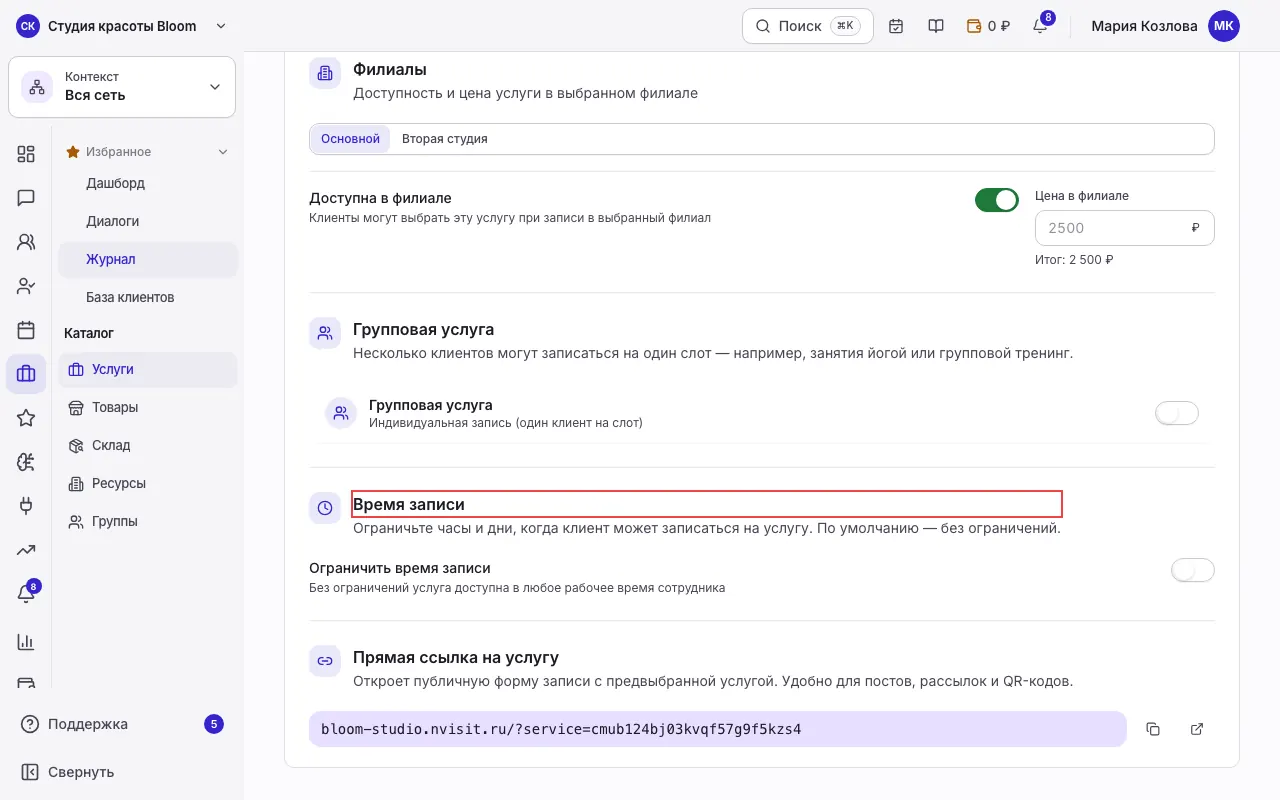Screen dimensions: 1280x800
Task: Open 'Склад' in the catalog menu
Action: click(148, 445)
